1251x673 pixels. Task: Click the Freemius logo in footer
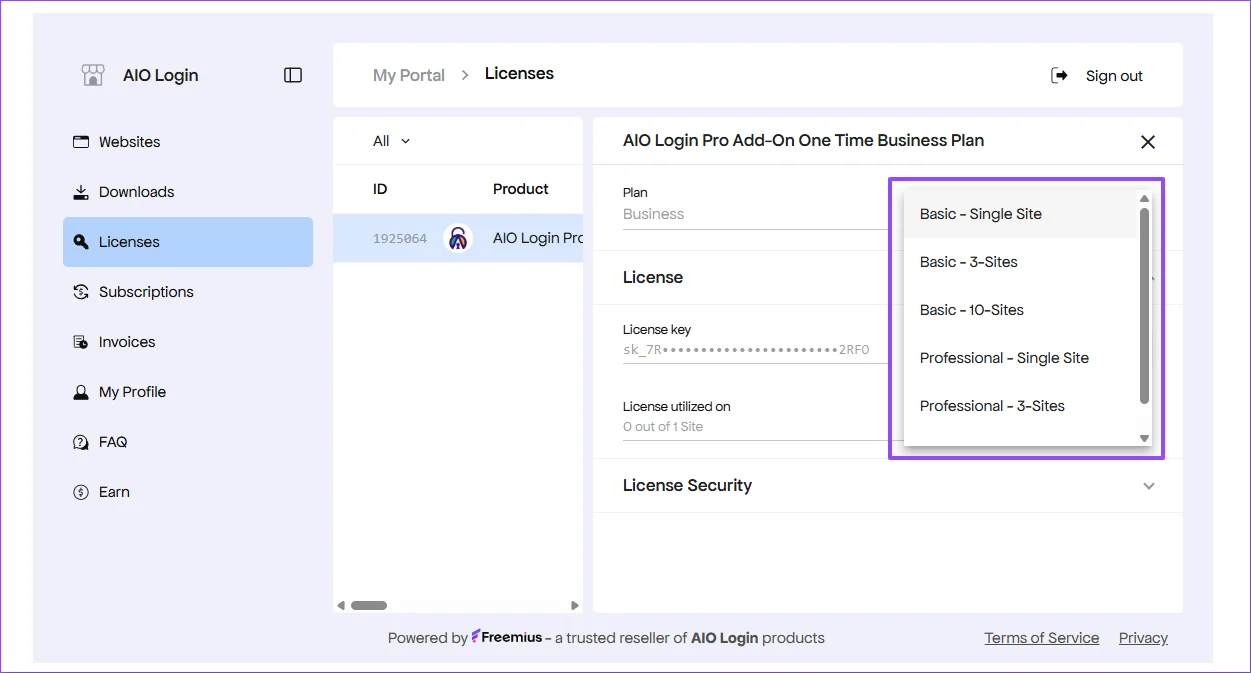(506, 637)
